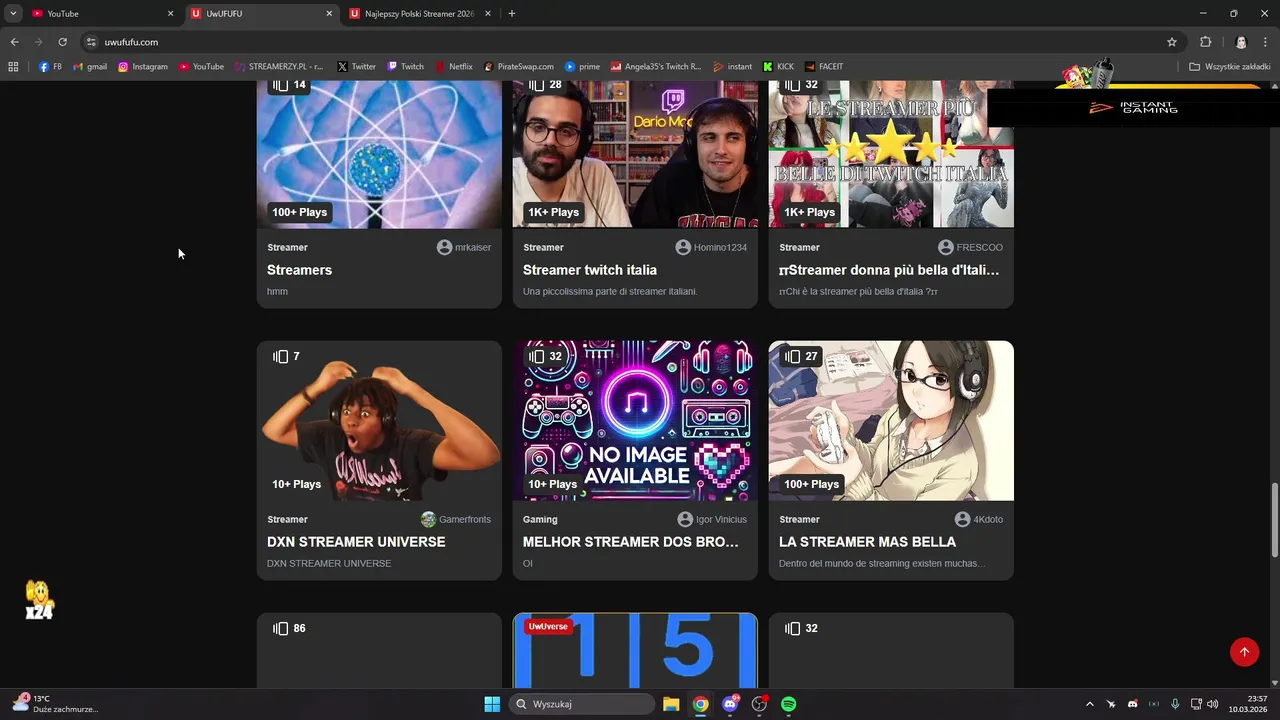Open the prime bookmark
1280x720 pixels.
[583, 67]
